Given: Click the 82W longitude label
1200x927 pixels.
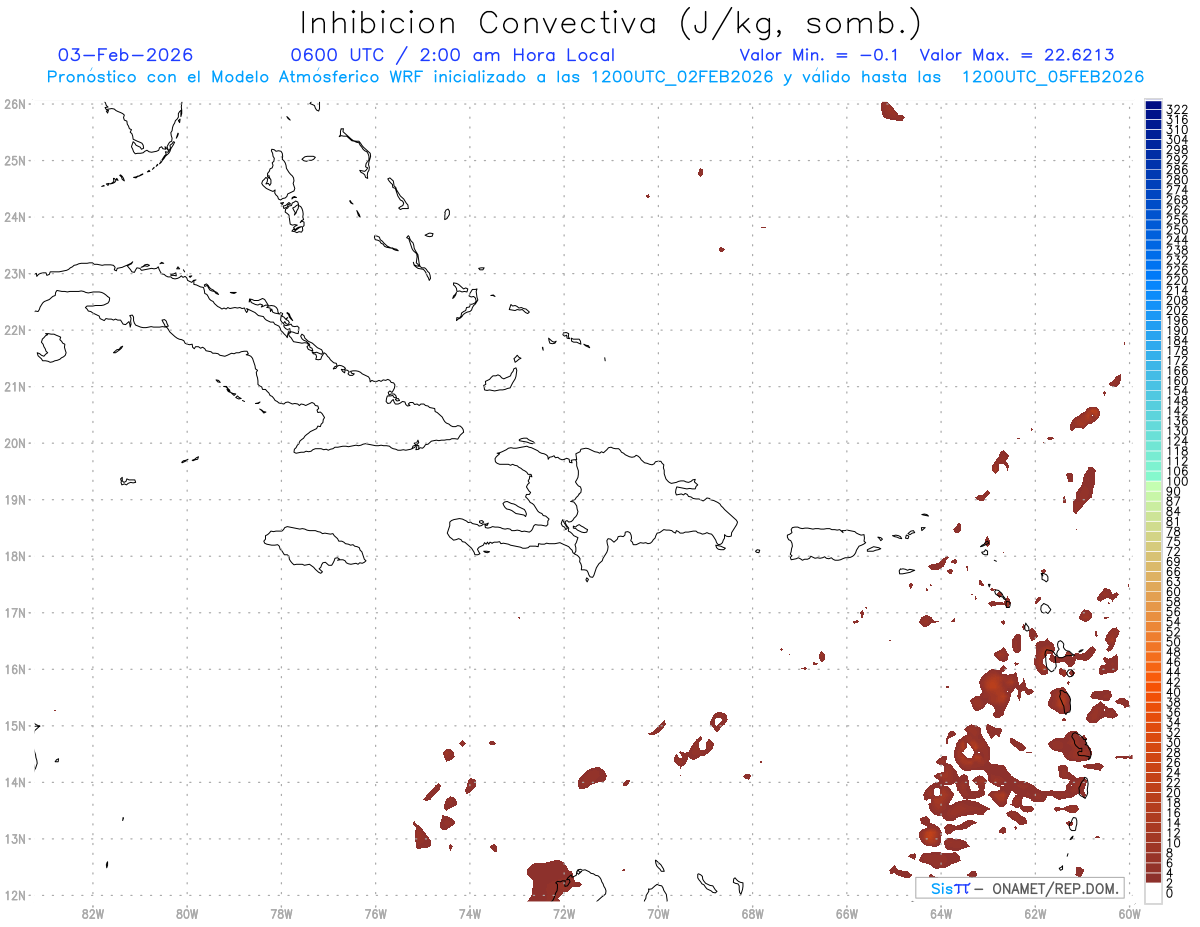Looking at the screenshot, I should pos(93,912).
